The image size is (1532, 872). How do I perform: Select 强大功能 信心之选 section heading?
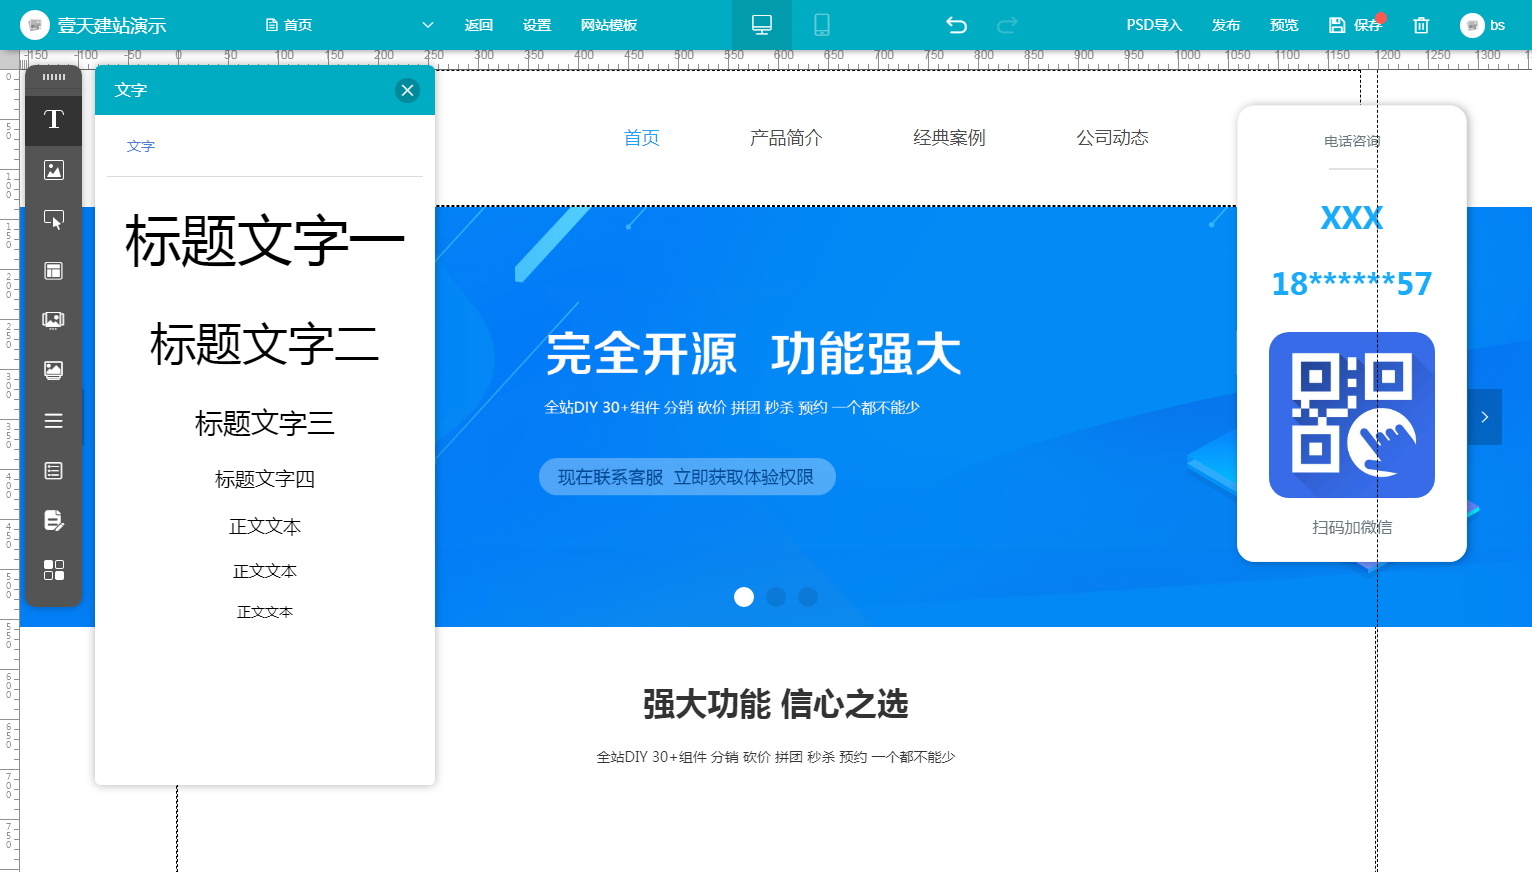point(775,704)
